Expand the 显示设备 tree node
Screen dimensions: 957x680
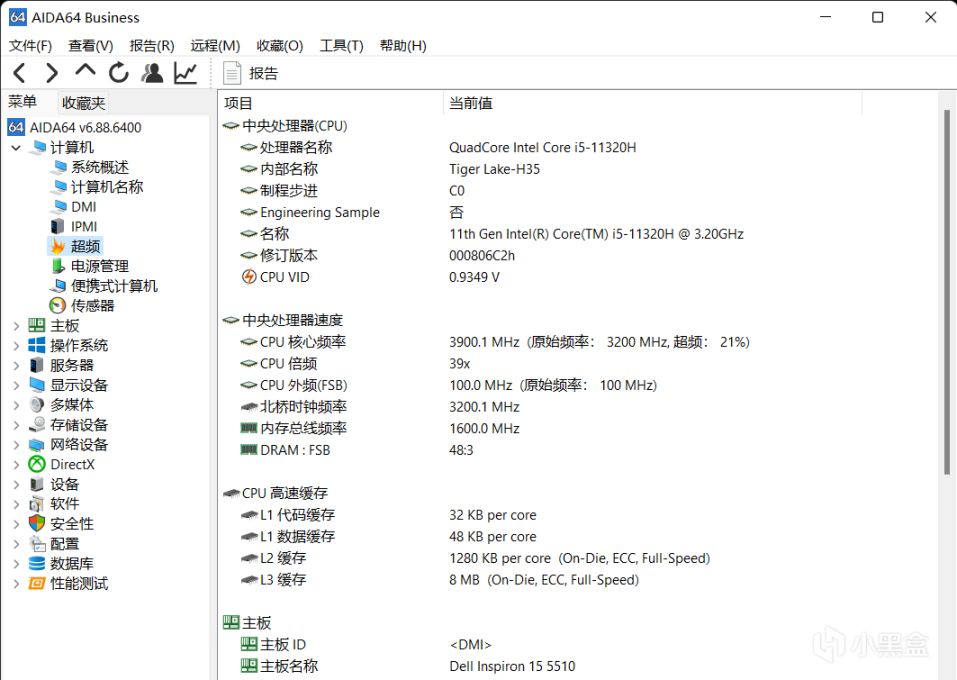[x=16, y=385]
